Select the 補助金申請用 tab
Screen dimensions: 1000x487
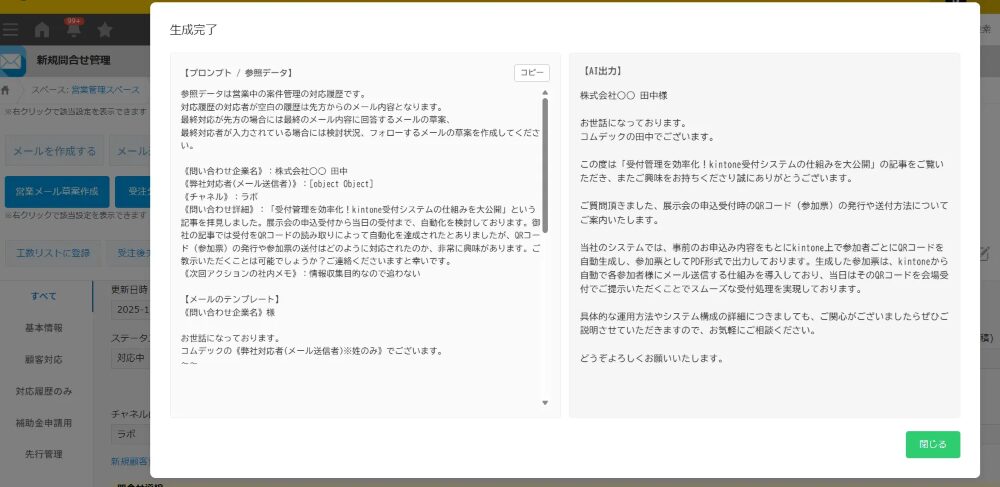tap(44, 423)
